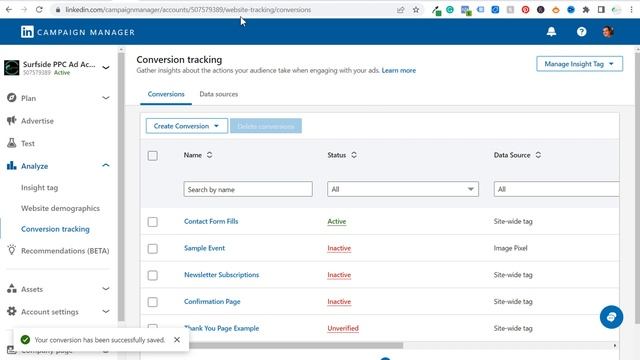Open the help question mark icon
Image resolution: width=640 pixels, height=360 pixels.
(581, 32)
